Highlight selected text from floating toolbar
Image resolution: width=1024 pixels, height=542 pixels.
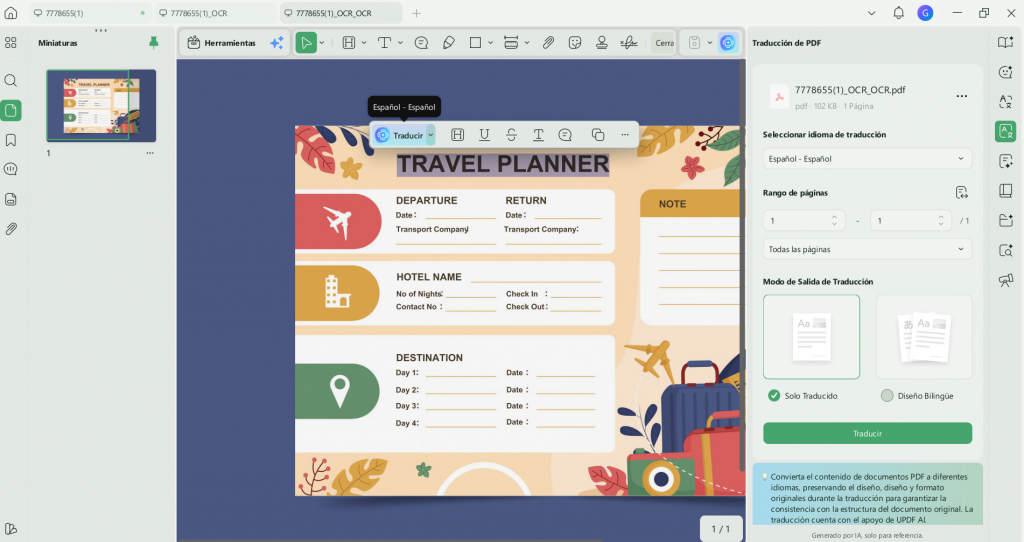tap(457, 135)
